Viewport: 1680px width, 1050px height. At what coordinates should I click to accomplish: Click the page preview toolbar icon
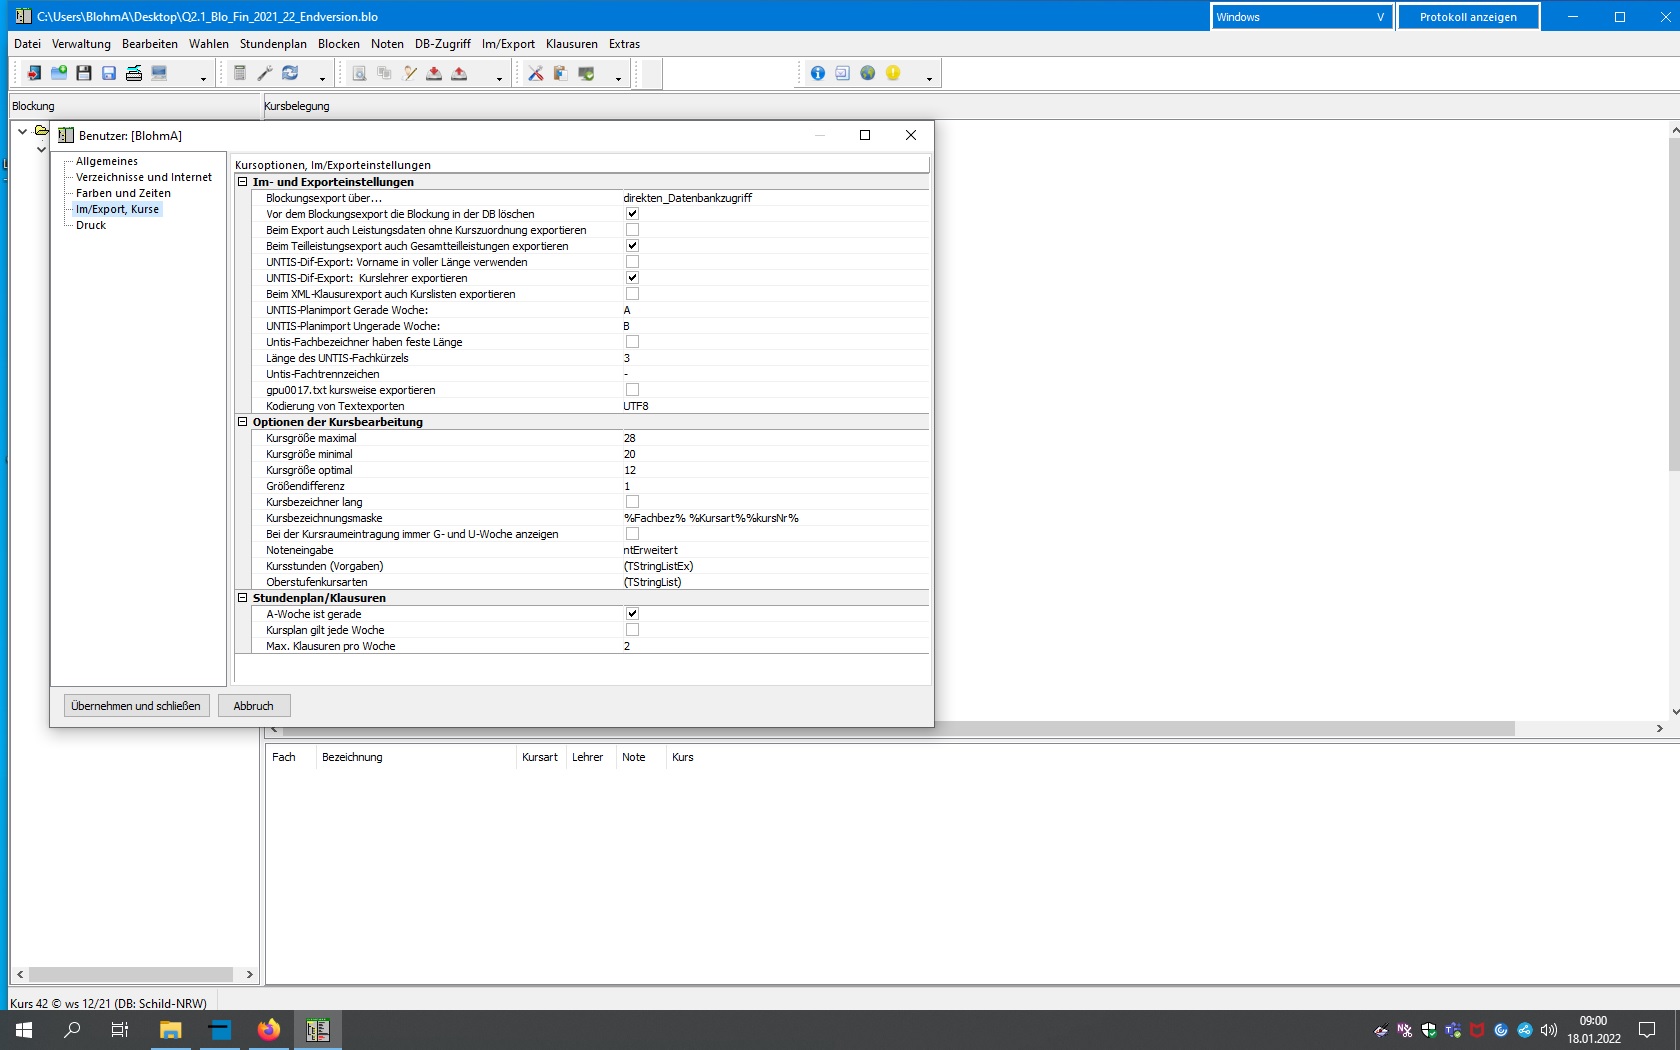pyautogui.click(x=359, y=73)
